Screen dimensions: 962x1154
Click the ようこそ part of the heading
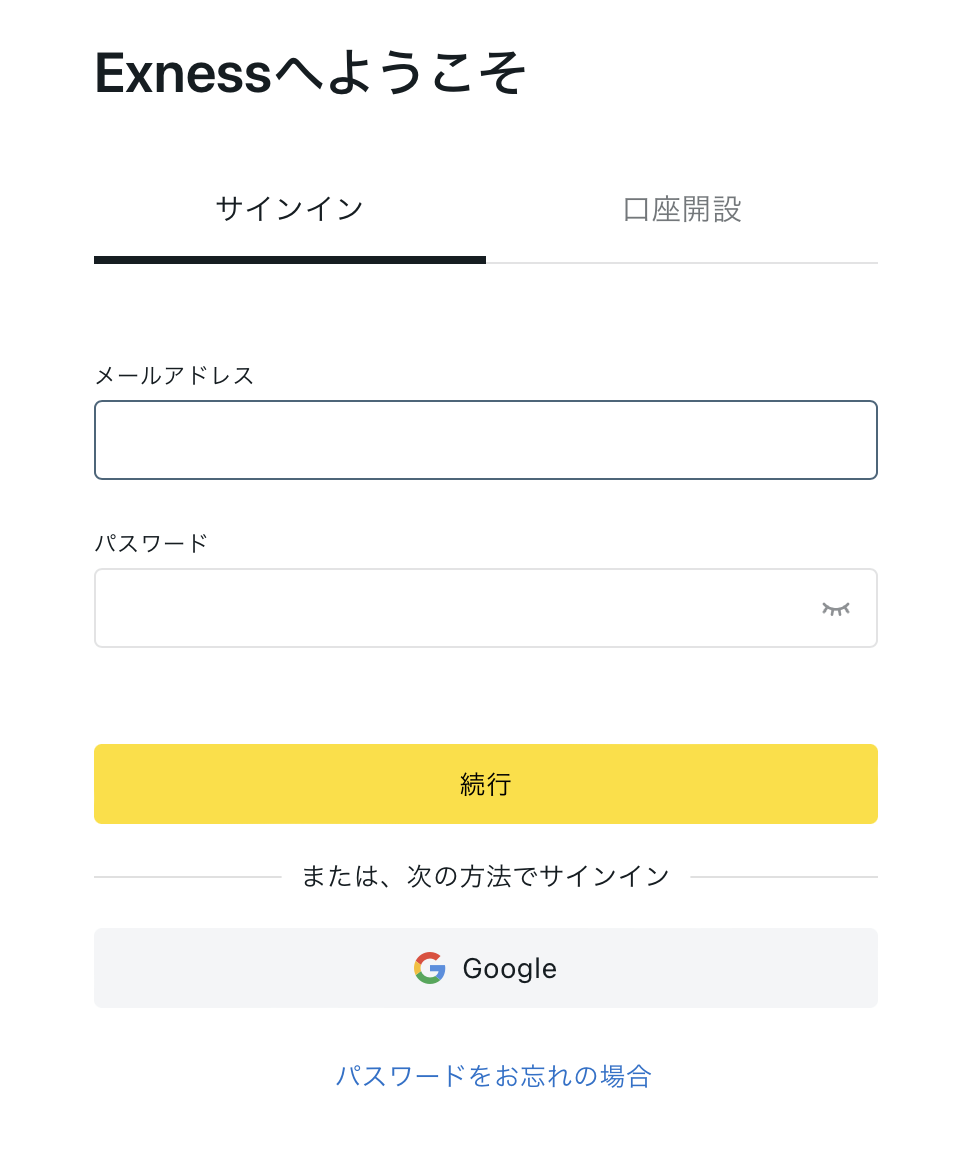(425, 74)
